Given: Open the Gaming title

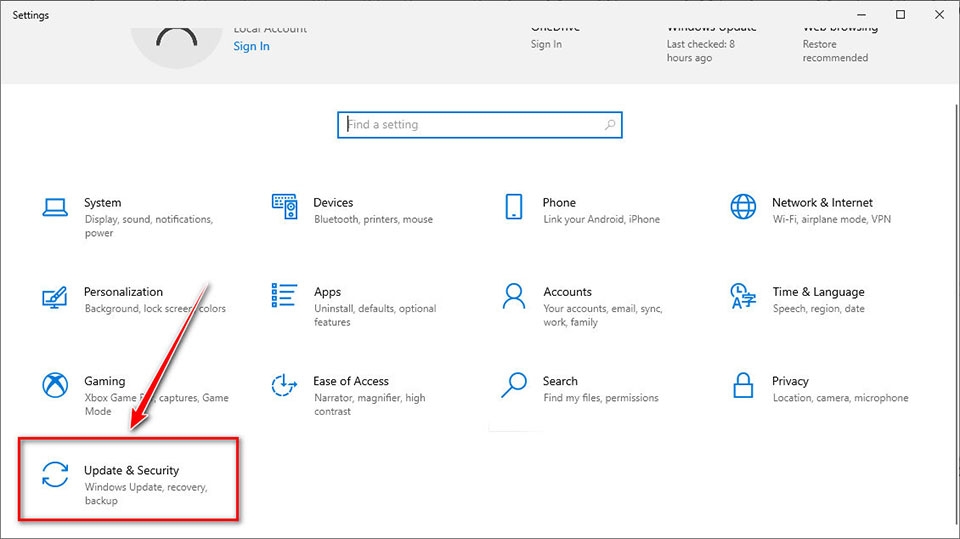Looking at the screenshot, I should (x=105, y=381).
